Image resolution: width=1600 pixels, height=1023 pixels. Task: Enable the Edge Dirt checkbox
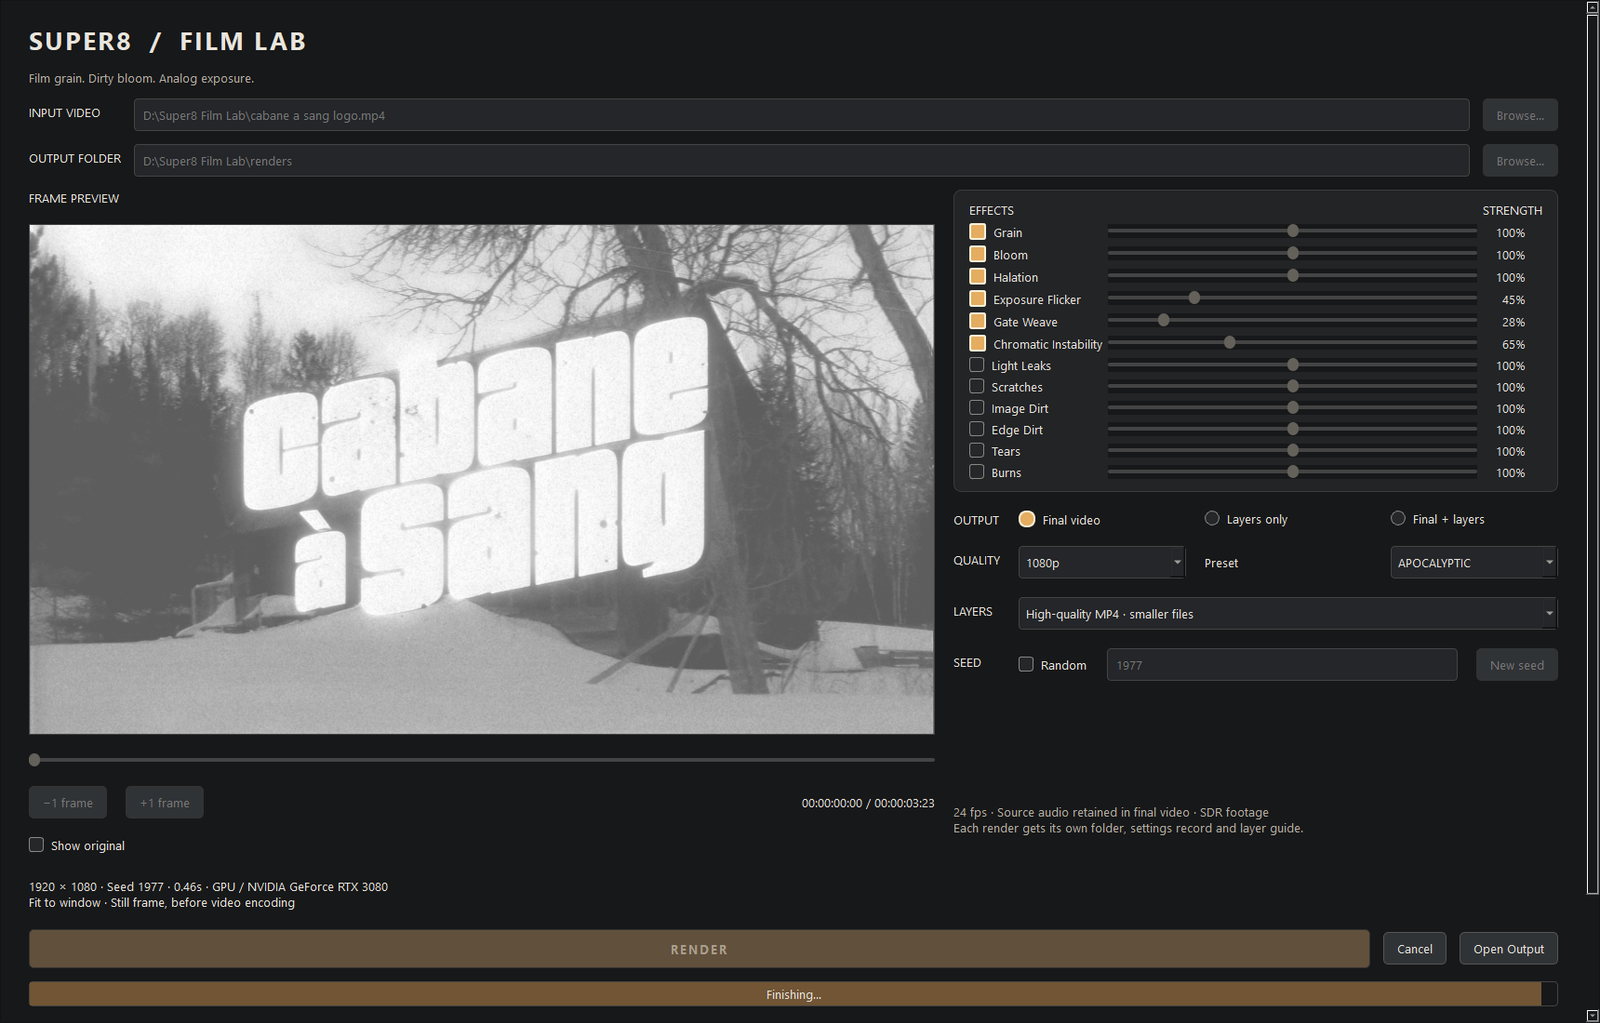pyautogui.click(x=977, y=429)
